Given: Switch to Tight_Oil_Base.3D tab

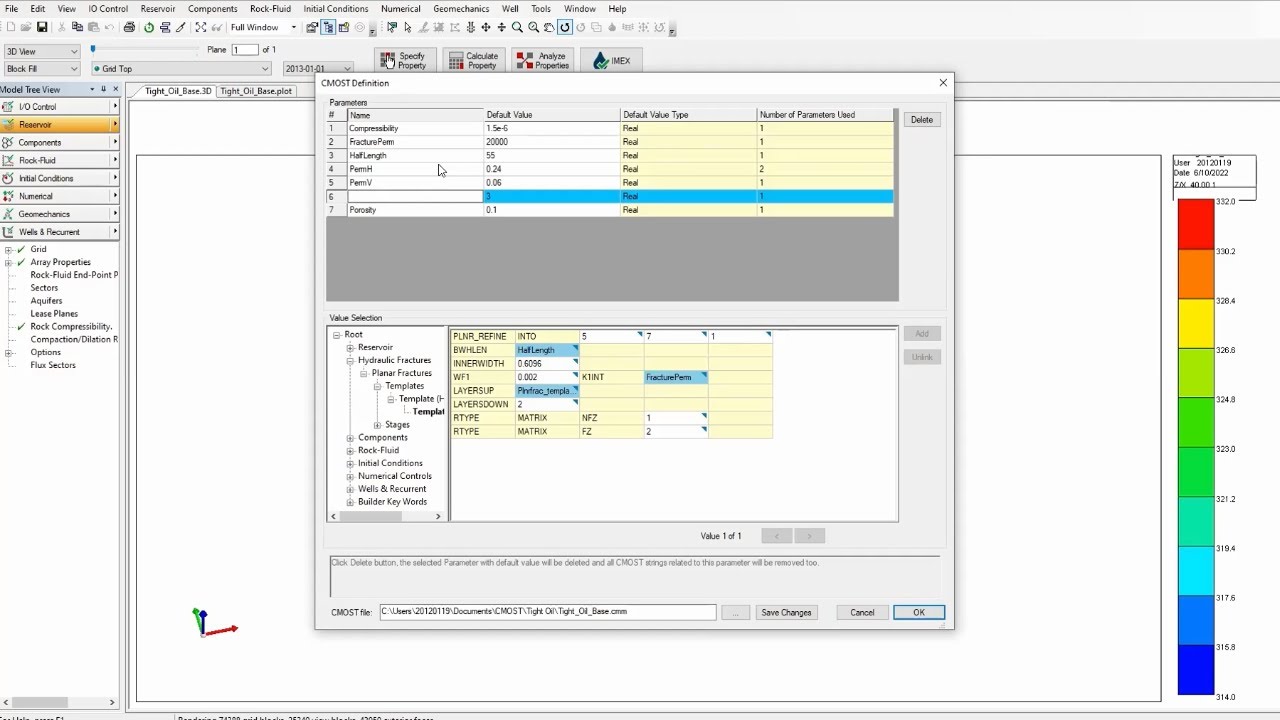Looking at the screenshot, I should click(x=178, y=91).
